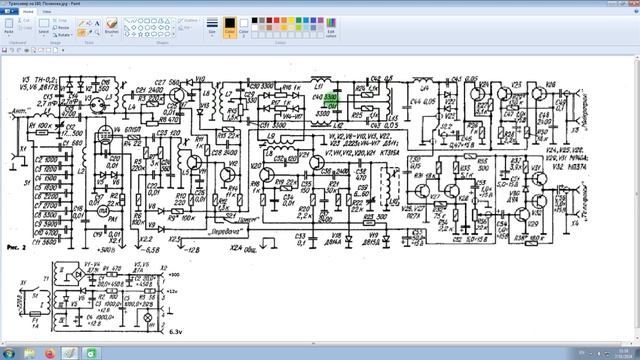The image size is (640, 360).
Task: Click the Copy button
Action: pos(24,28)
